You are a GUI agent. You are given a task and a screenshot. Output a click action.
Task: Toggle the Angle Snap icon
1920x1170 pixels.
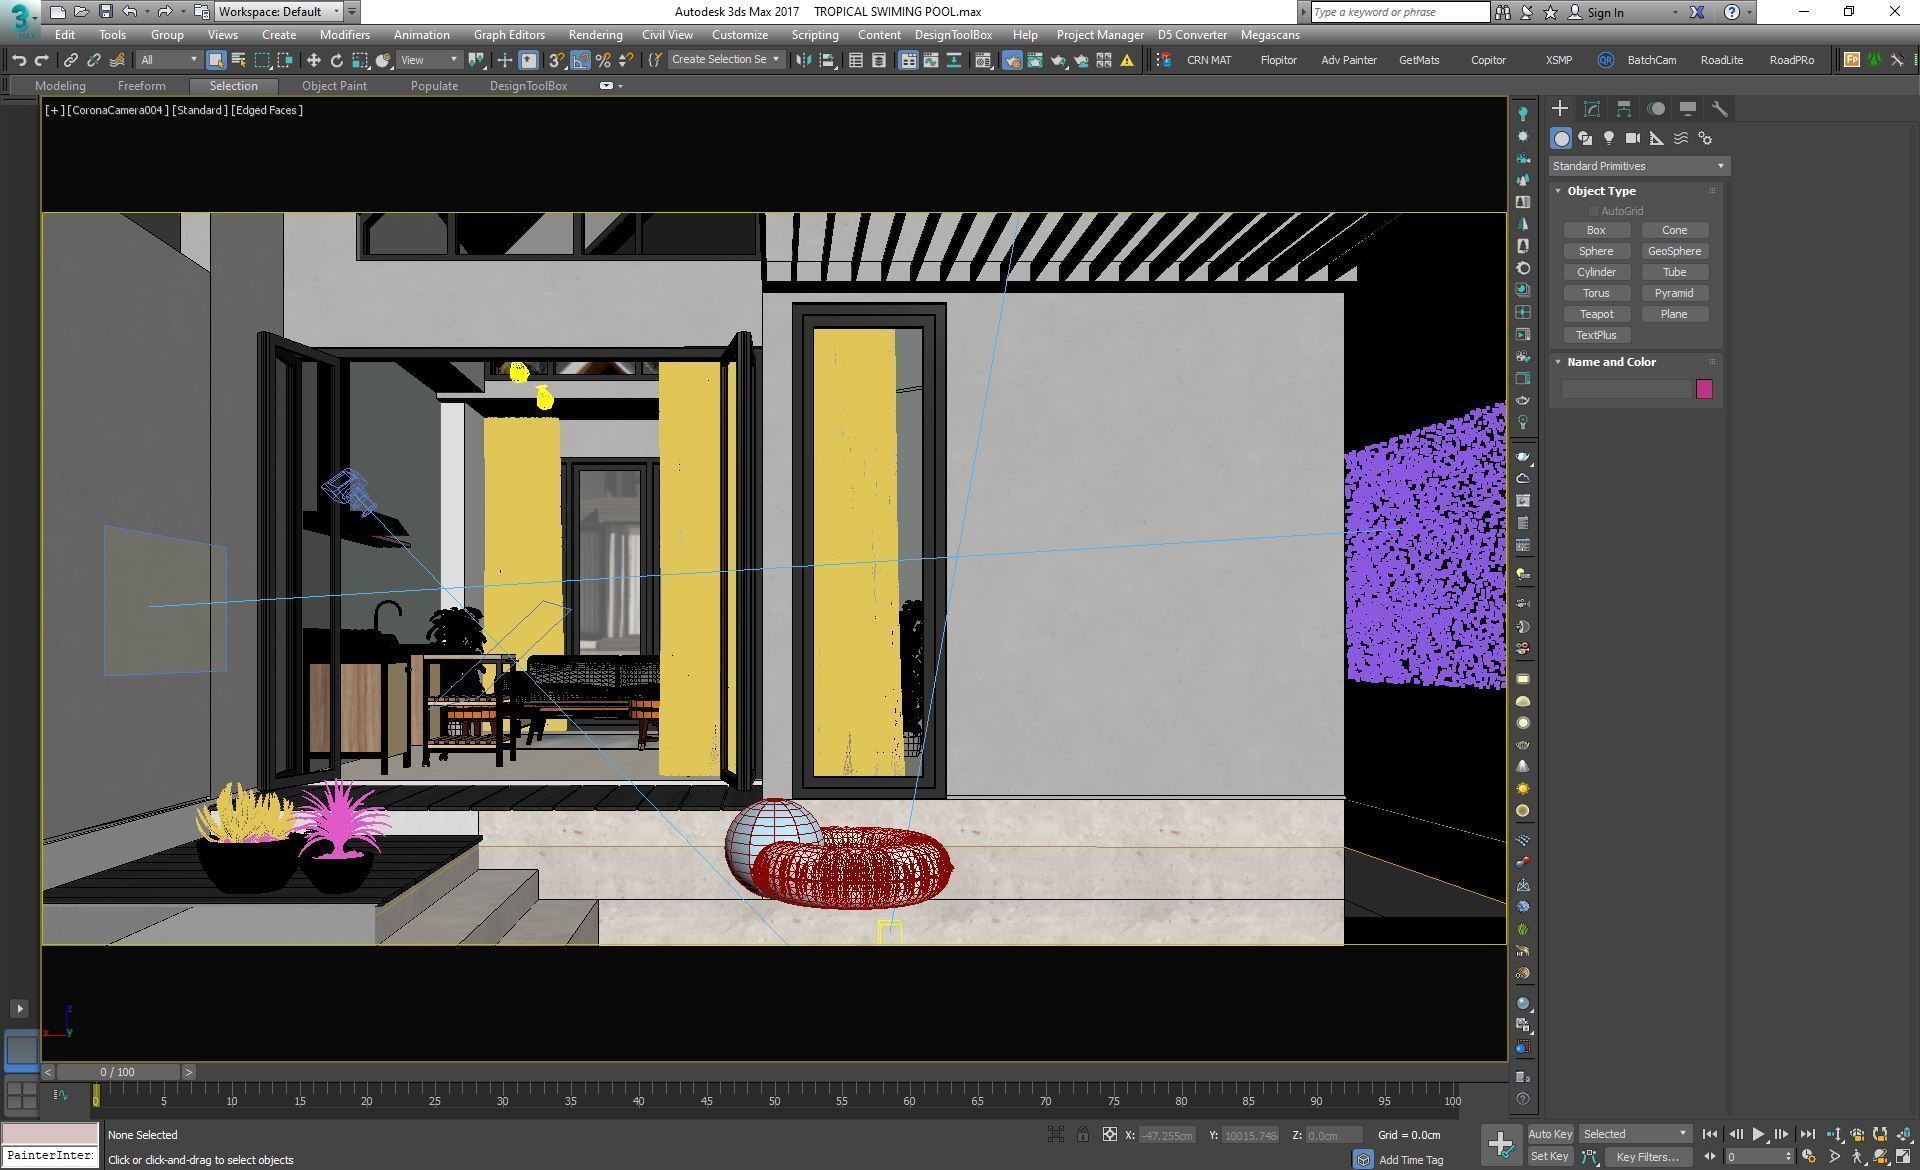[x=581, y=60]
